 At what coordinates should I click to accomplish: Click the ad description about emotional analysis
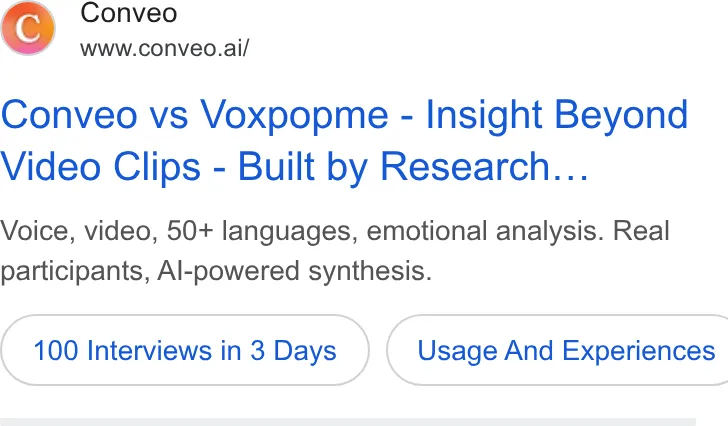[335, 251]
